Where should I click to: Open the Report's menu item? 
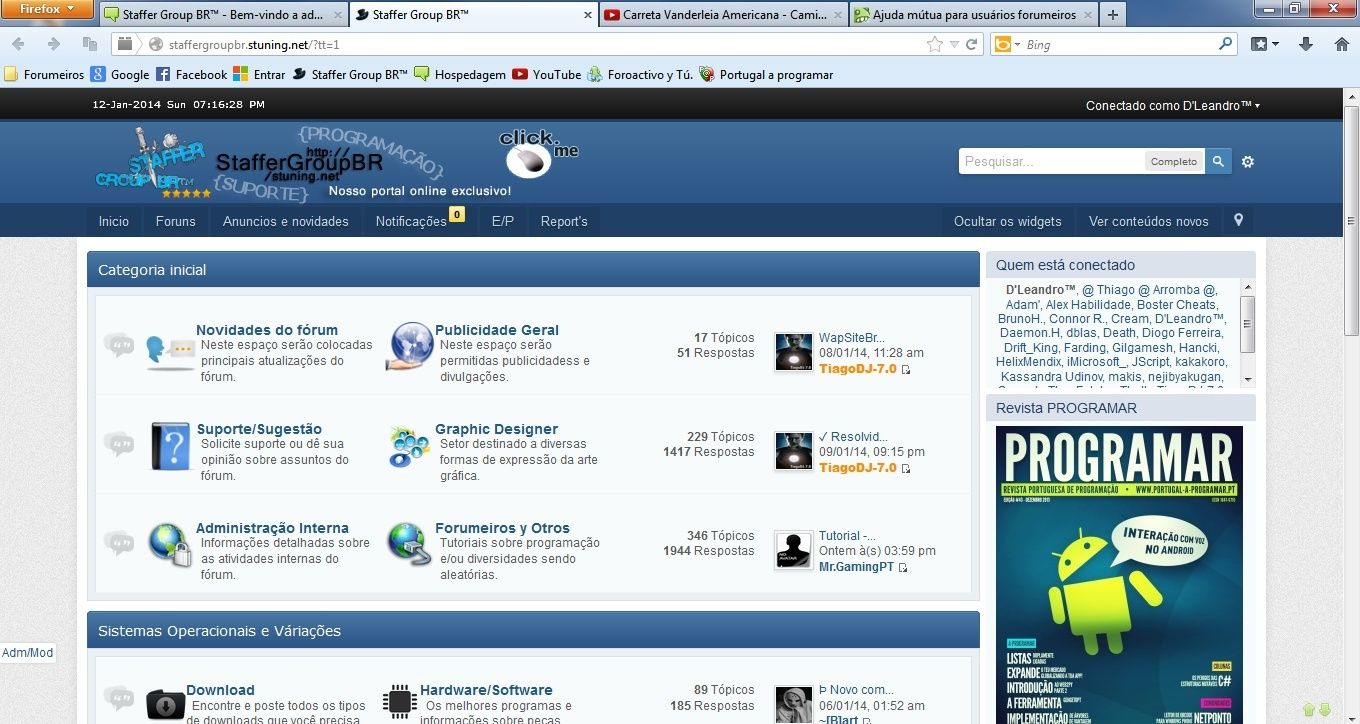click(x=564, y=221)
